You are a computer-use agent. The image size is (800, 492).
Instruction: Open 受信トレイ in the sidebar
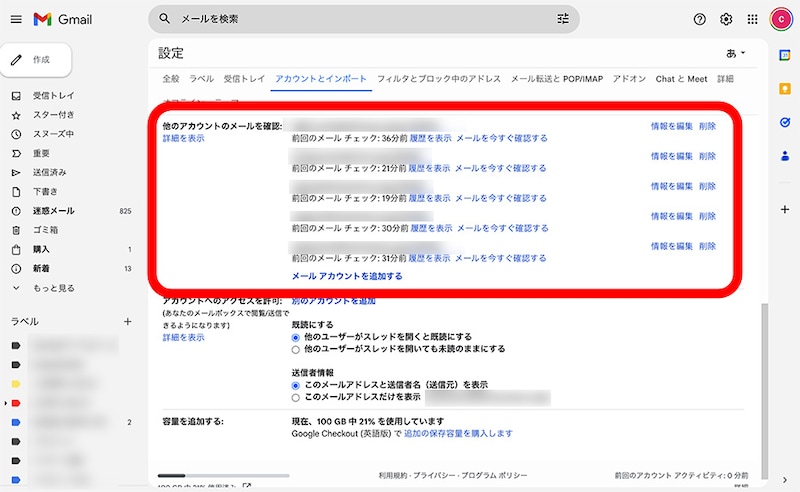click(54, 95)
